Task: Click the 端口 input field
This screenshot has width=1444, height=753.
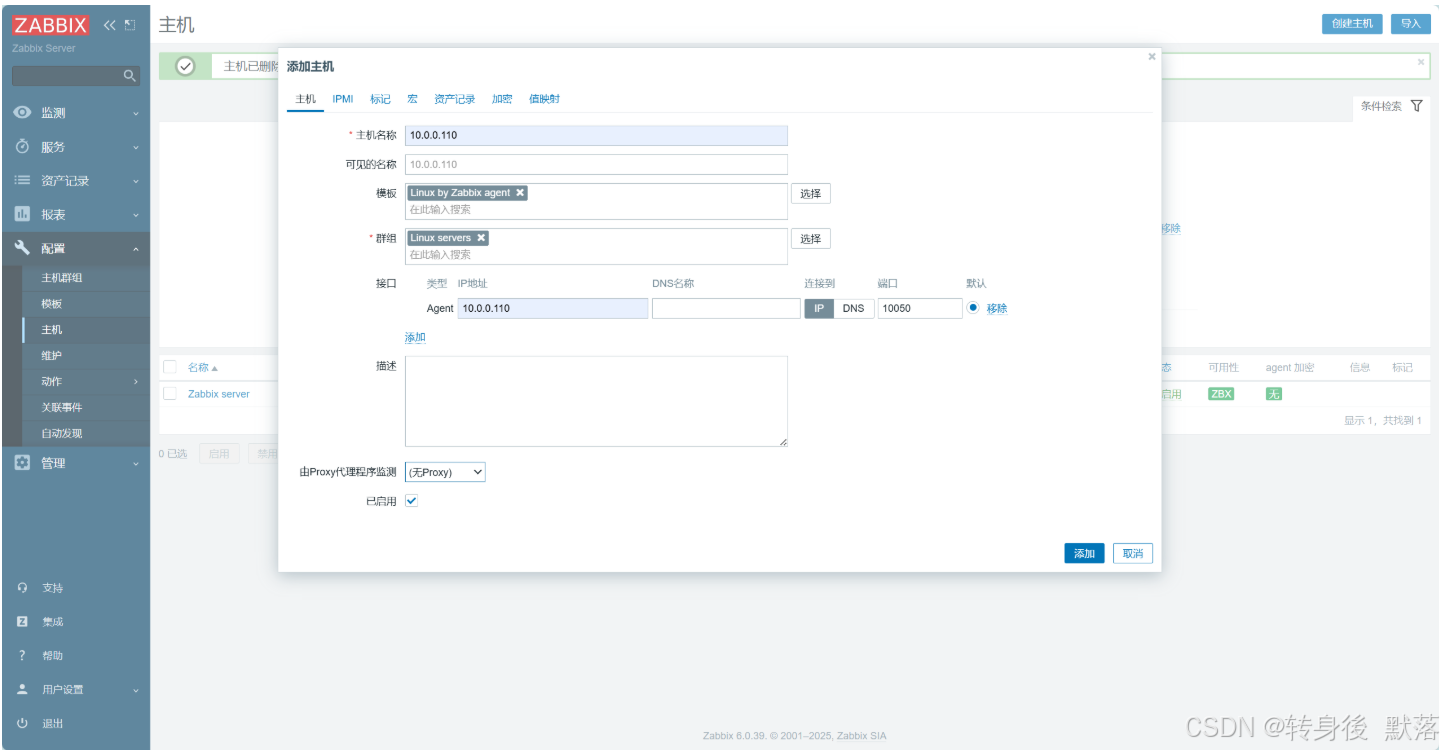Action: click(x=920, y=308)
